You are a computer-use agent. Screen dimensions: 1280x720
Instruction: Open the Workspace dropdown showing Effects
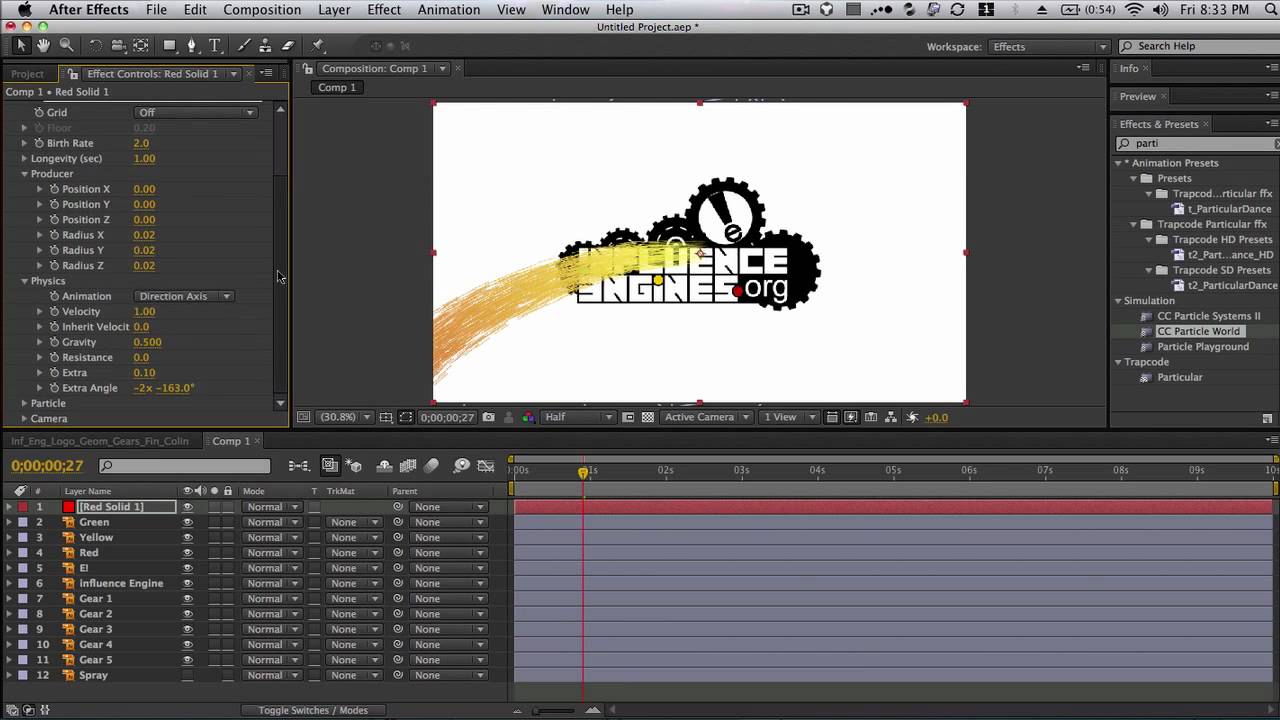[1049, 47]
